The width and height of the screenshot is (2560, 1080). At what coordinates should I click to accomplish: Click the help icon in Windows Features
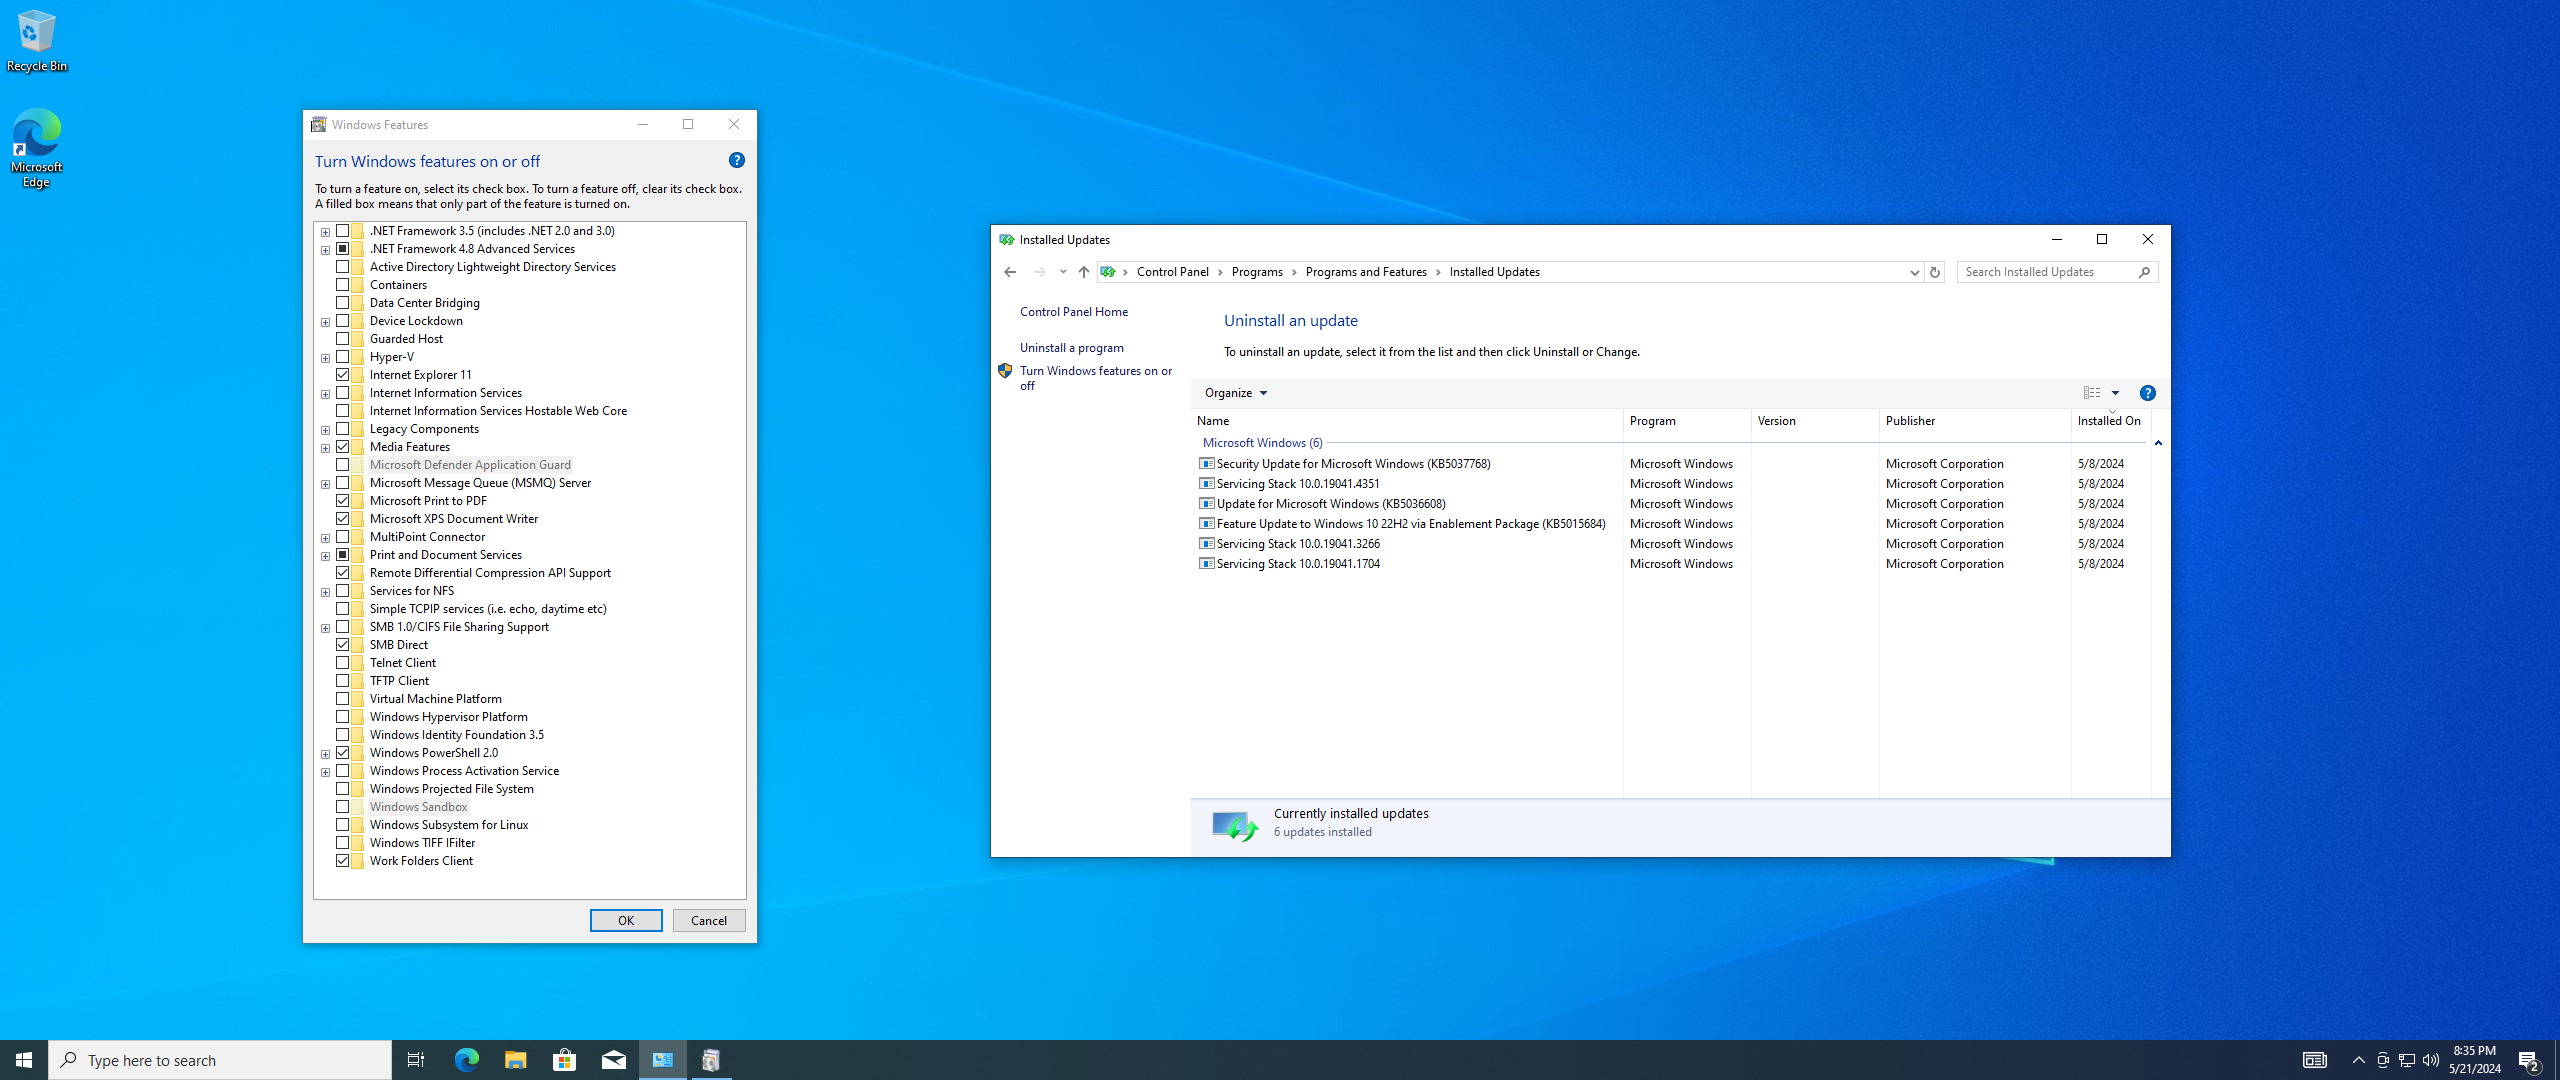(736, 160)
